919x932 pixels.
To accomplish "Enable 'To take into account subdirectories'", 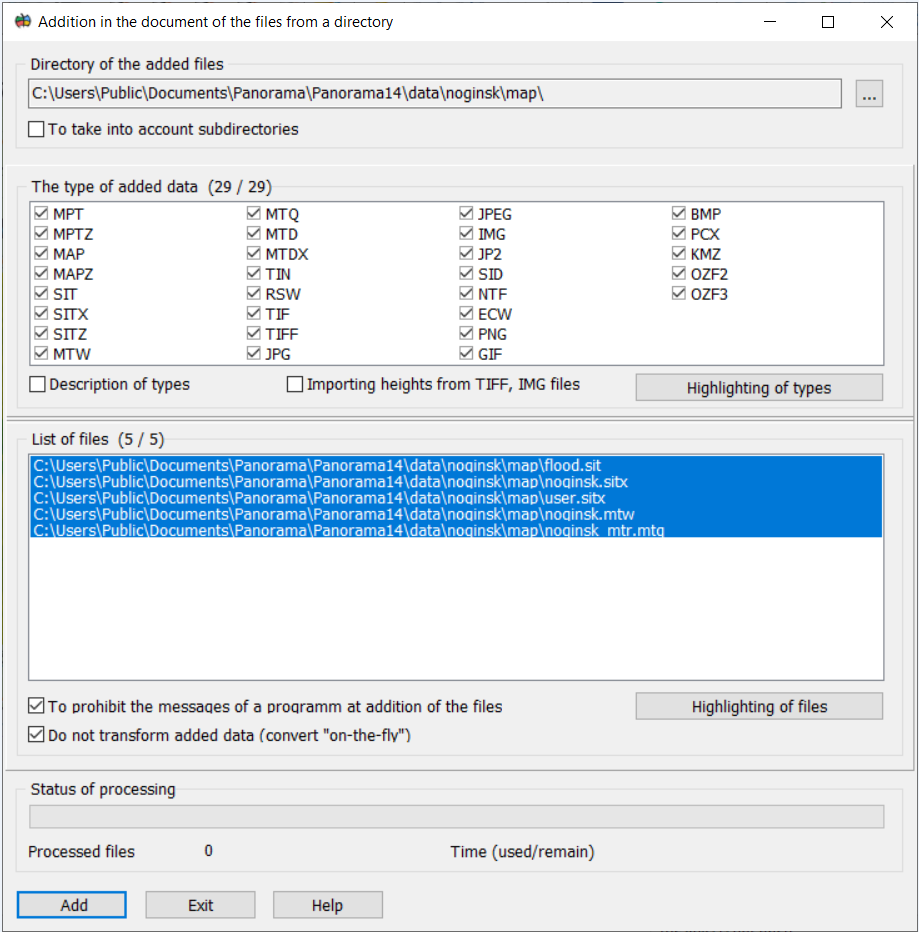I will pyautogui.click(x=37, y=129).
